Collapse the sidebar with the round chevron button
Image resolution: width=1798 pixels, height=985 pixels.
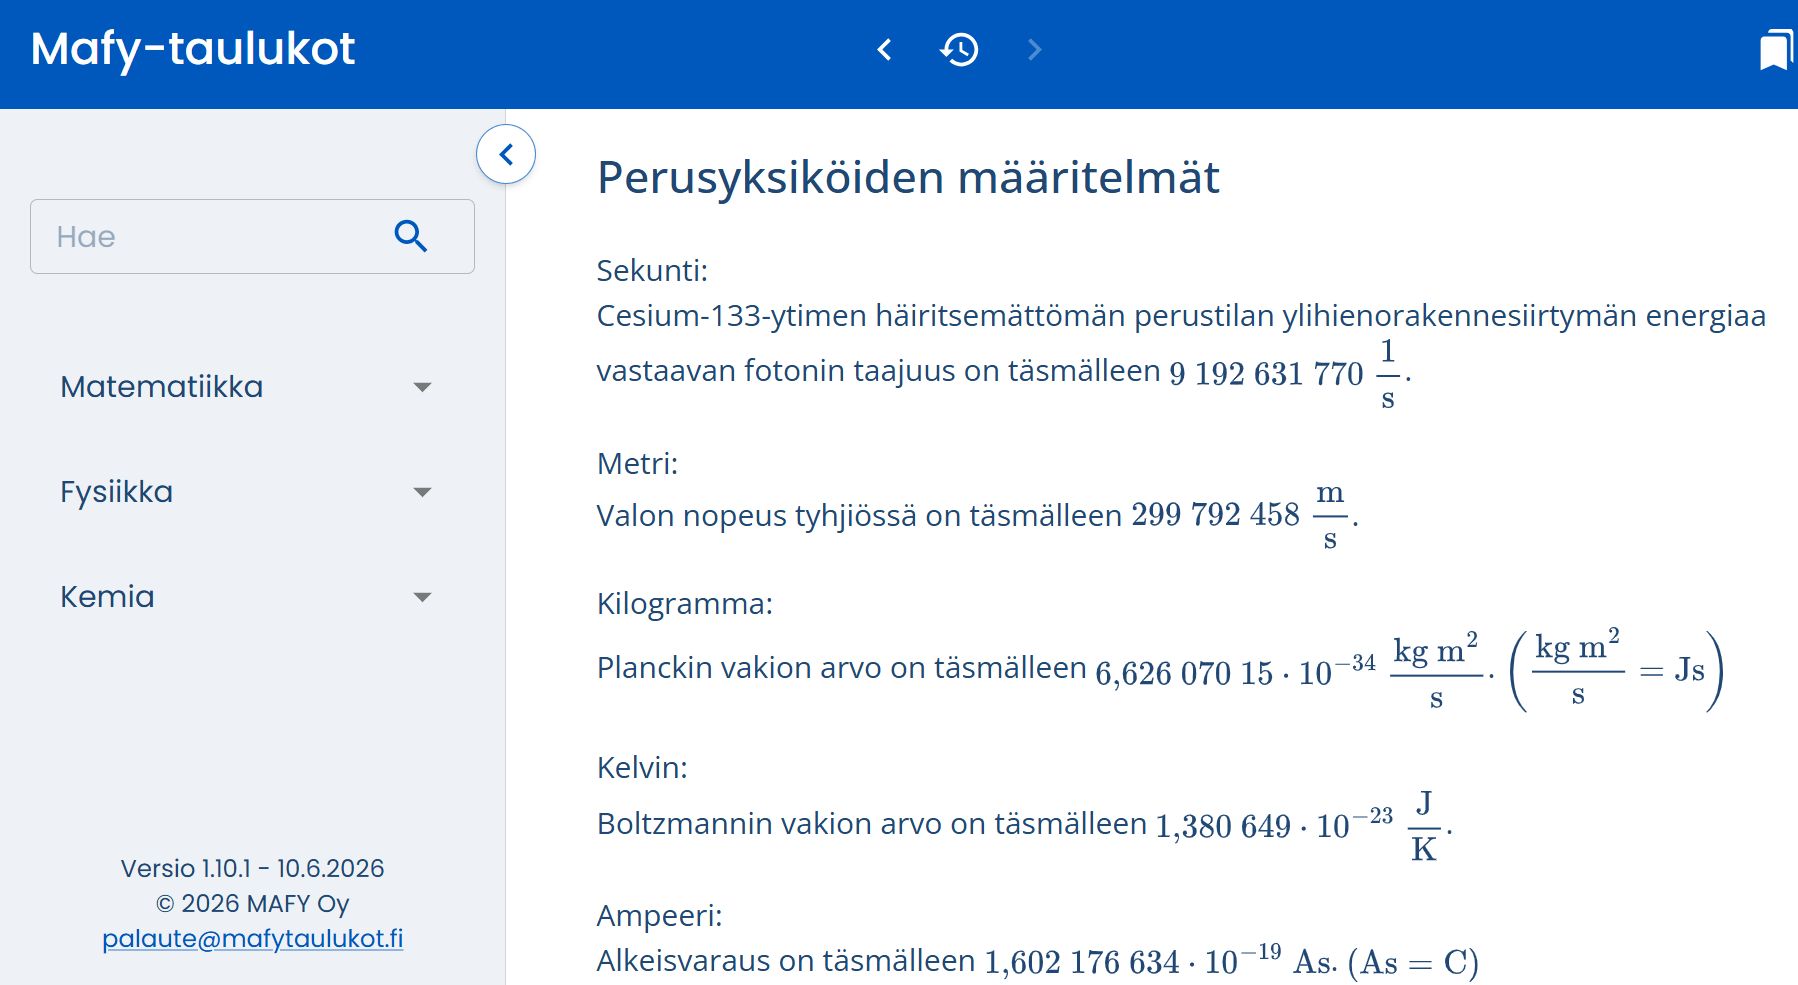506,154
